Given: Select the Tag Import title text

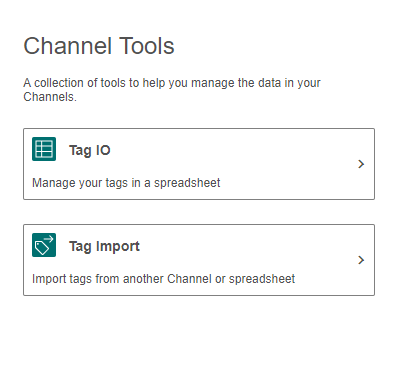Looking at the screenshot, I should 104,247.
